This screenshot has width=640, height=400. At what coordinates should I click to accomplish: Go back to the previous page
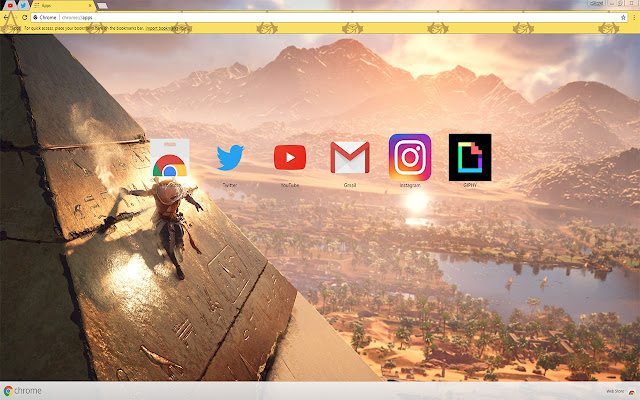click(x=6, y=17)
